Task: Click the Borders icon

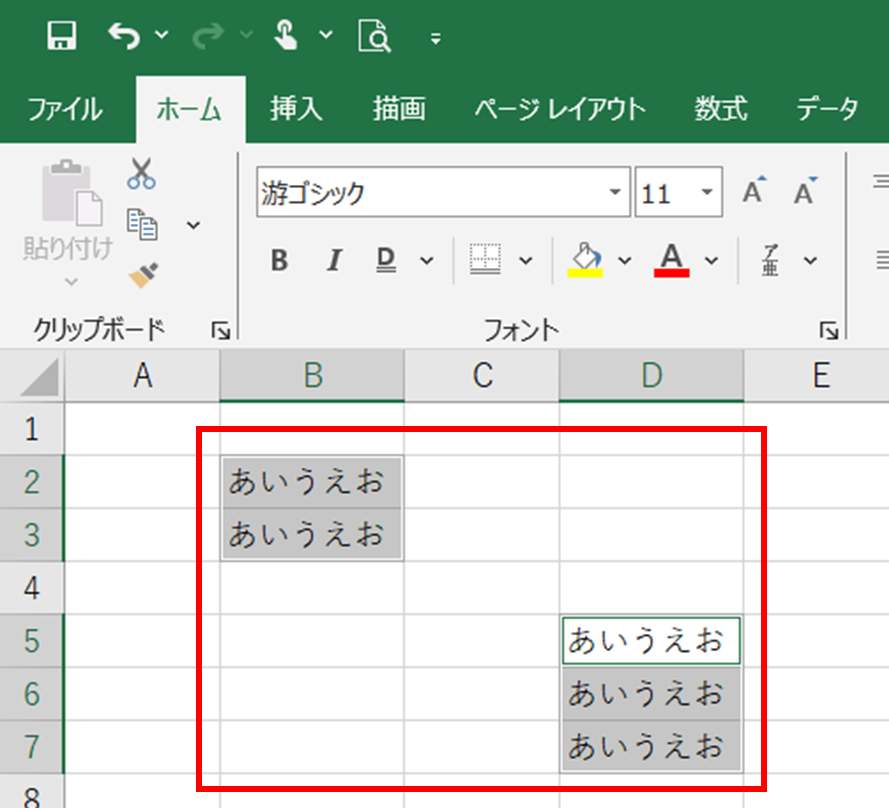Action: 485,260
